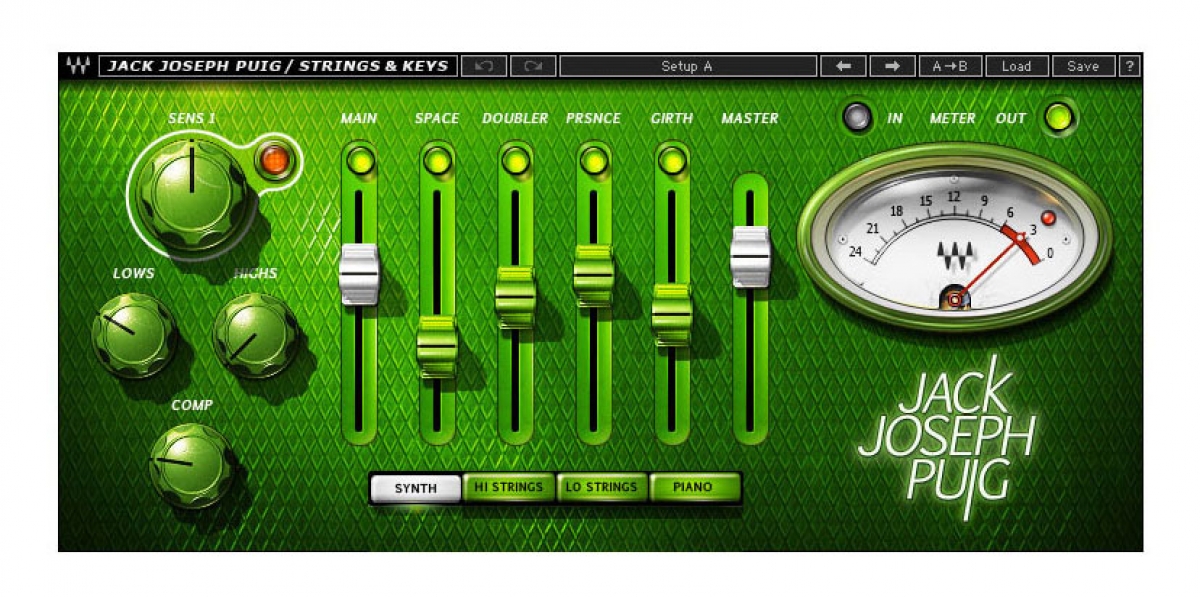1200x597 pixels.
Task: Toggle the DOUBLER channel green LED
Action: click(x=515, y=160)
